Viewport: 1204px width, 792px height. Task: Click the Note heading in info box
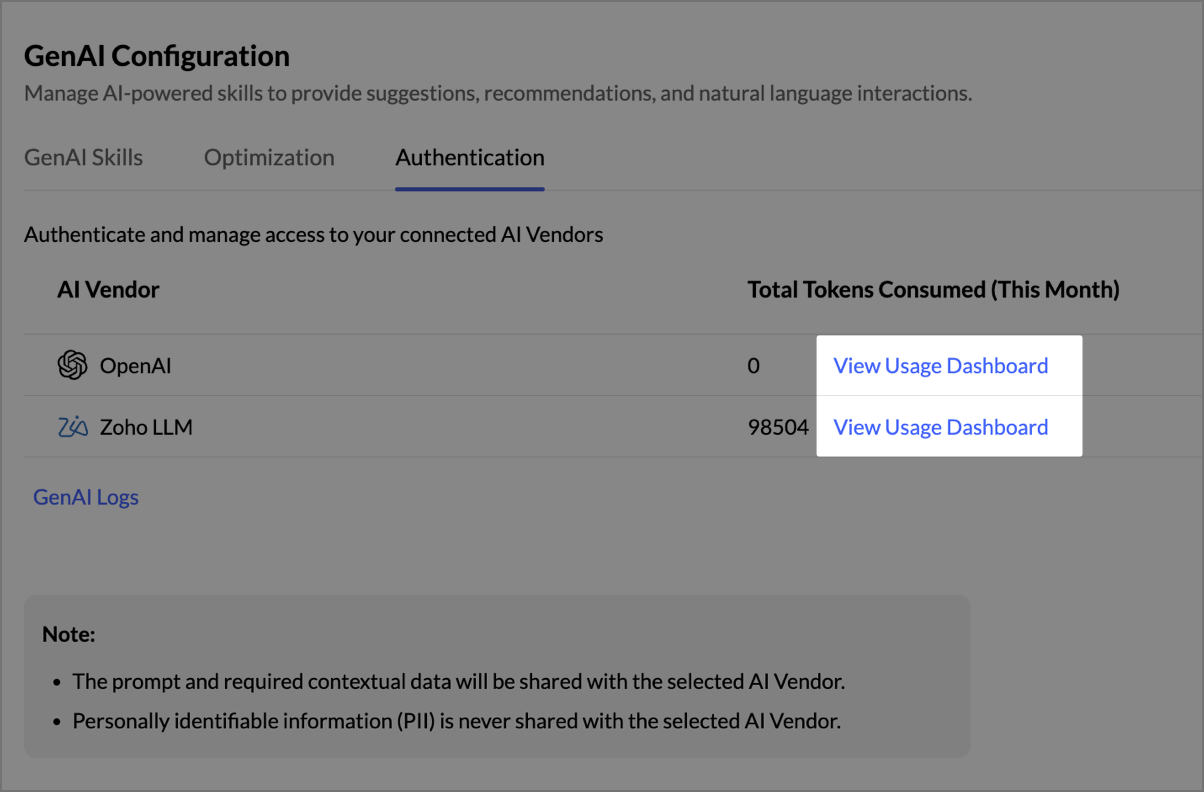68,634
